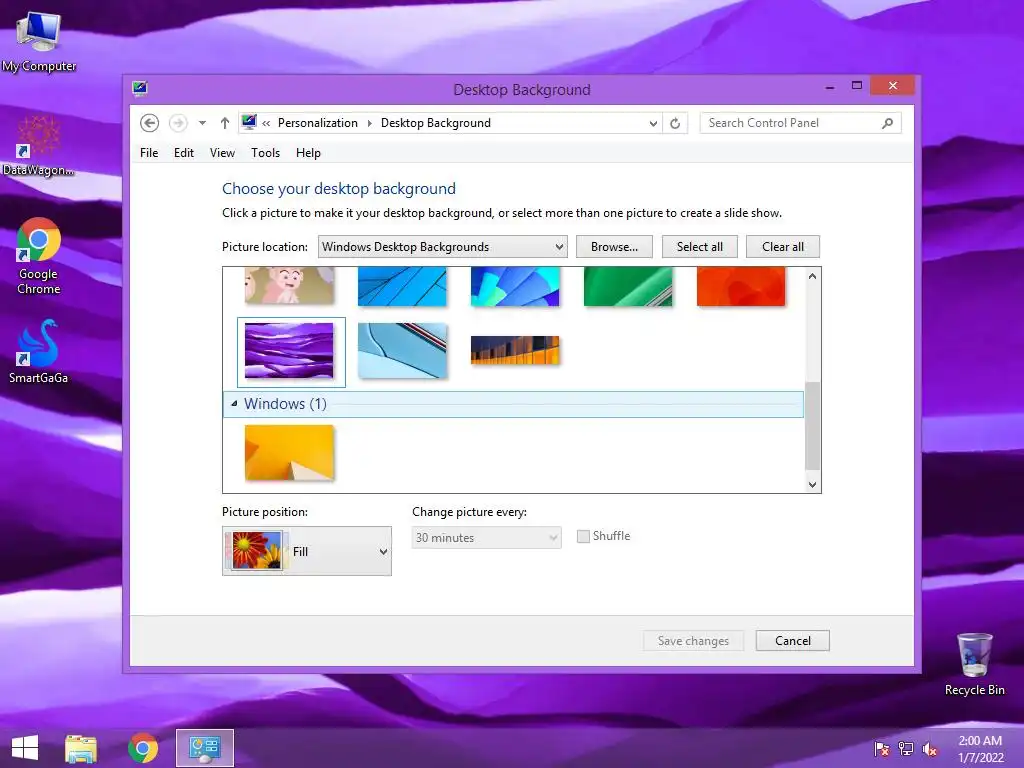Image resolution: width=1024 pixels, height=768 pixels.
Task: Open the taskbar clock showing 2:00 AM
Action: [x=980, y=749]
